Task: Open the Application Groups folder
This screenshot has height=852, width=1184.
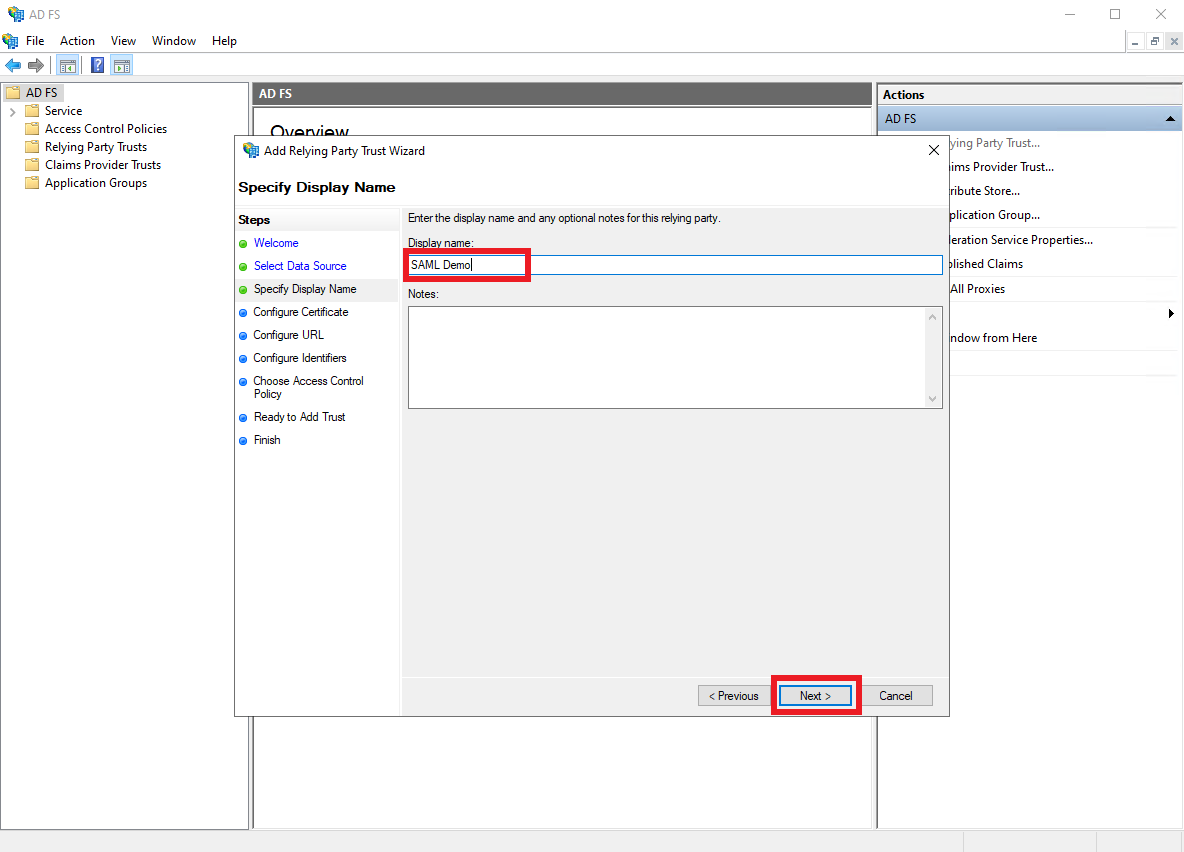Action: coord(95,183)
